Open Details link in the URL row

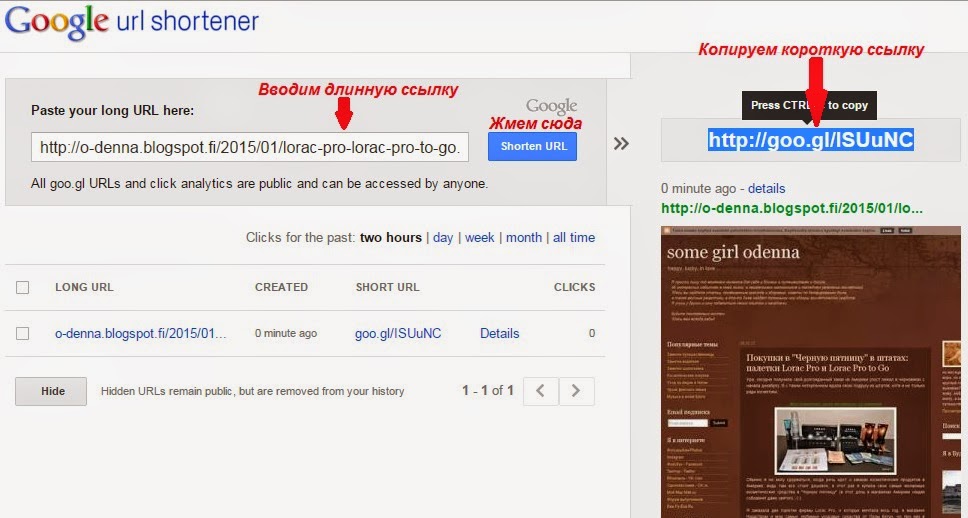click(x=499, y=333)
